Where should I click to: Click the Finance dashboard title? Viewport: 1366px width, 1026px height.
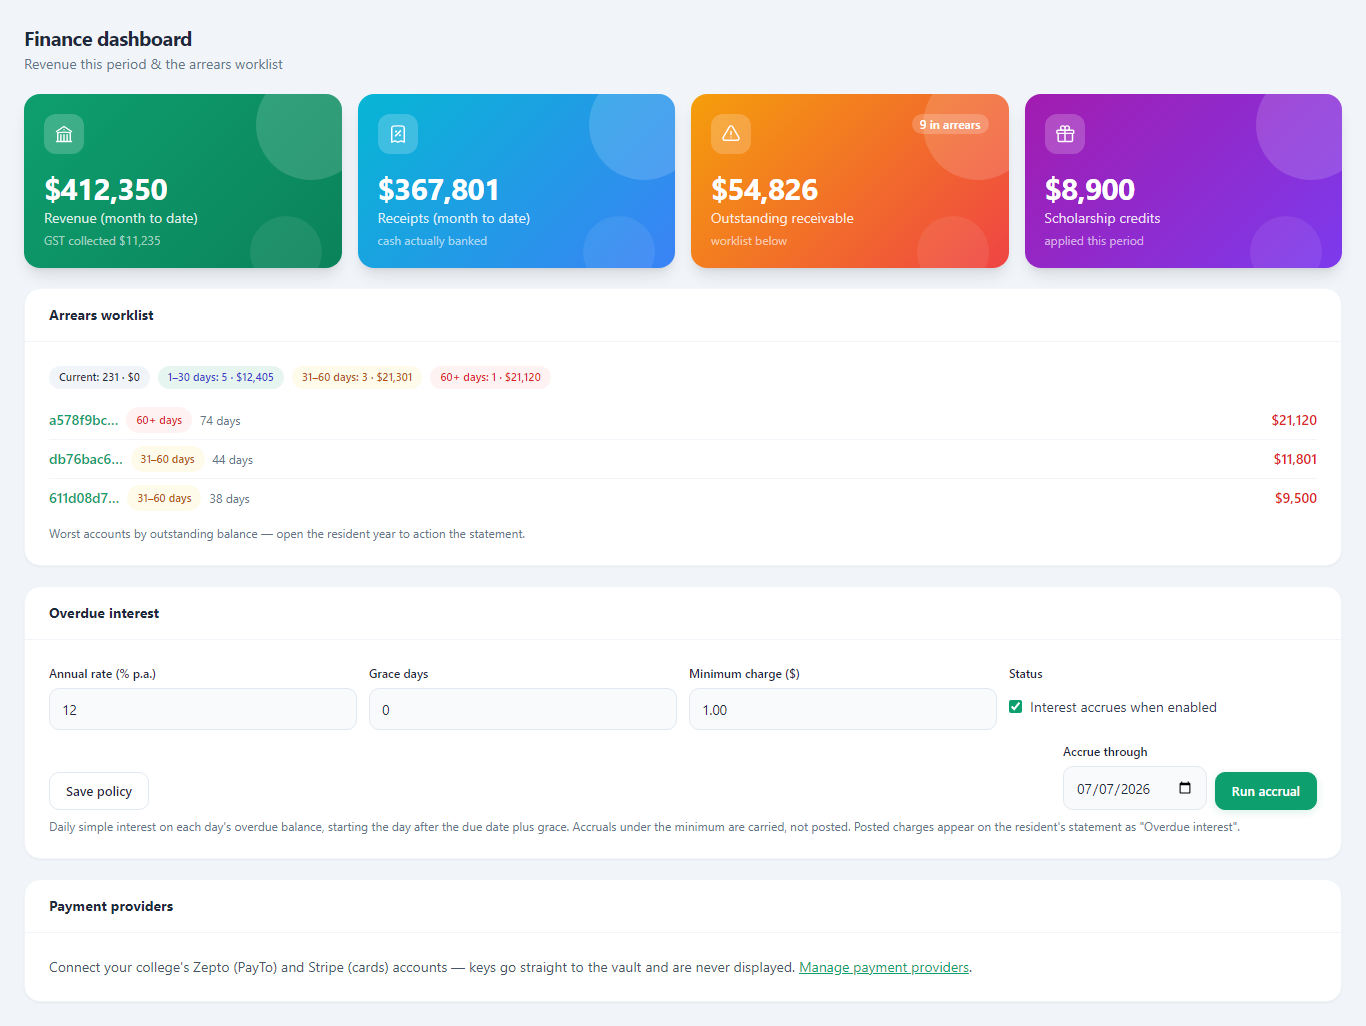click(x=108, y=39)
